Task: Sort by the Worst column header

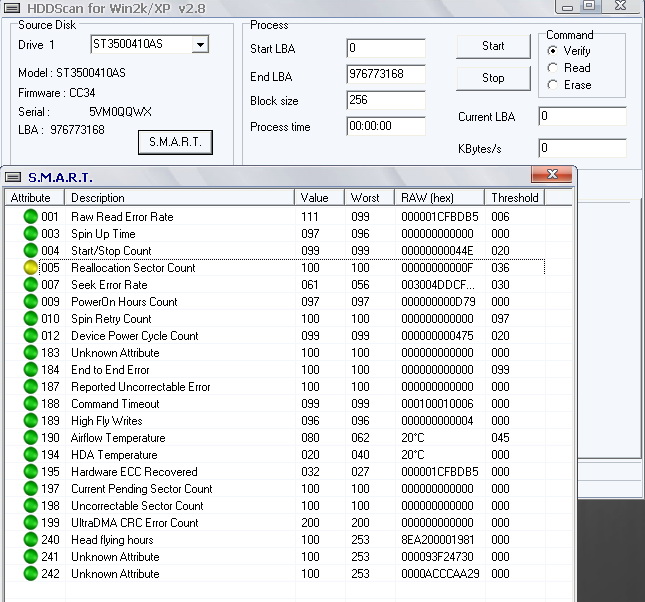Action: (x=369, y=198)
